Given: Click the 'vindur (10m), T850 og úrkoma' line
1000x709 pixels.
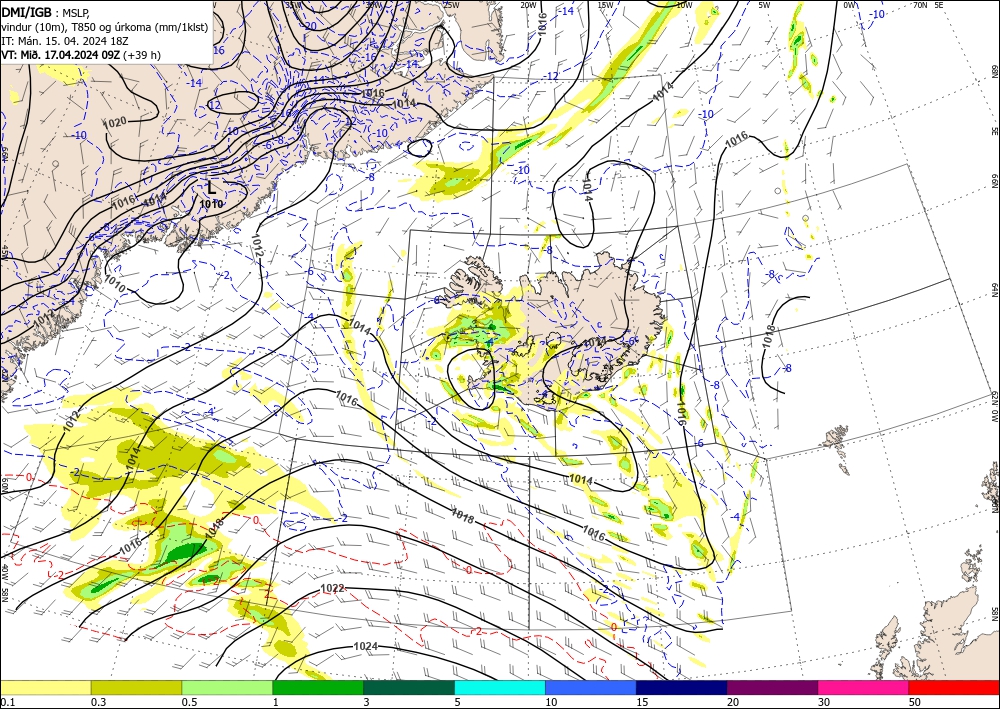Looking at the screenshot, I should pos(105,27).
